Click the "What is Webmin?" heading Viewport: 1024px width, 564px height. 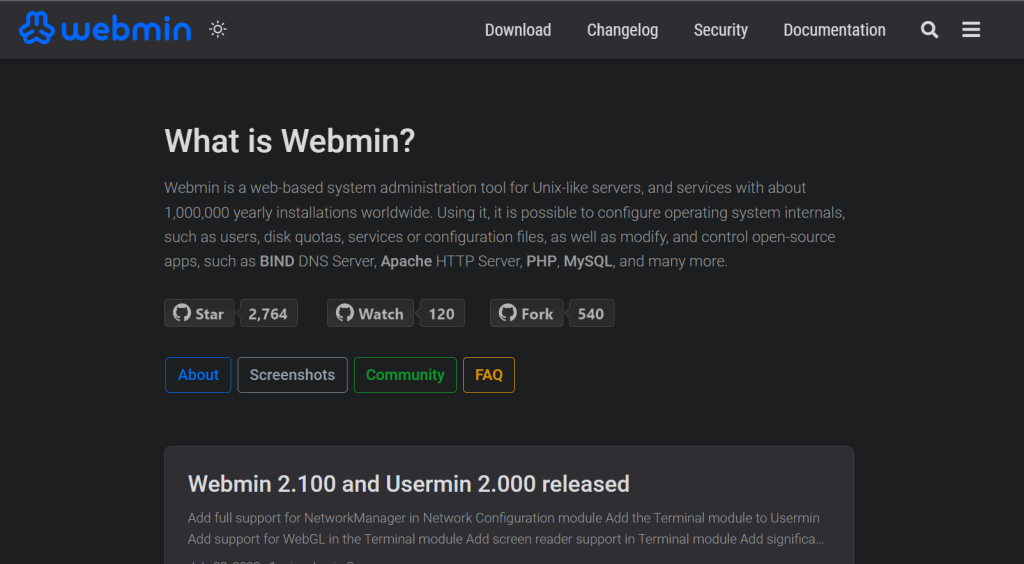click(290, 140)
